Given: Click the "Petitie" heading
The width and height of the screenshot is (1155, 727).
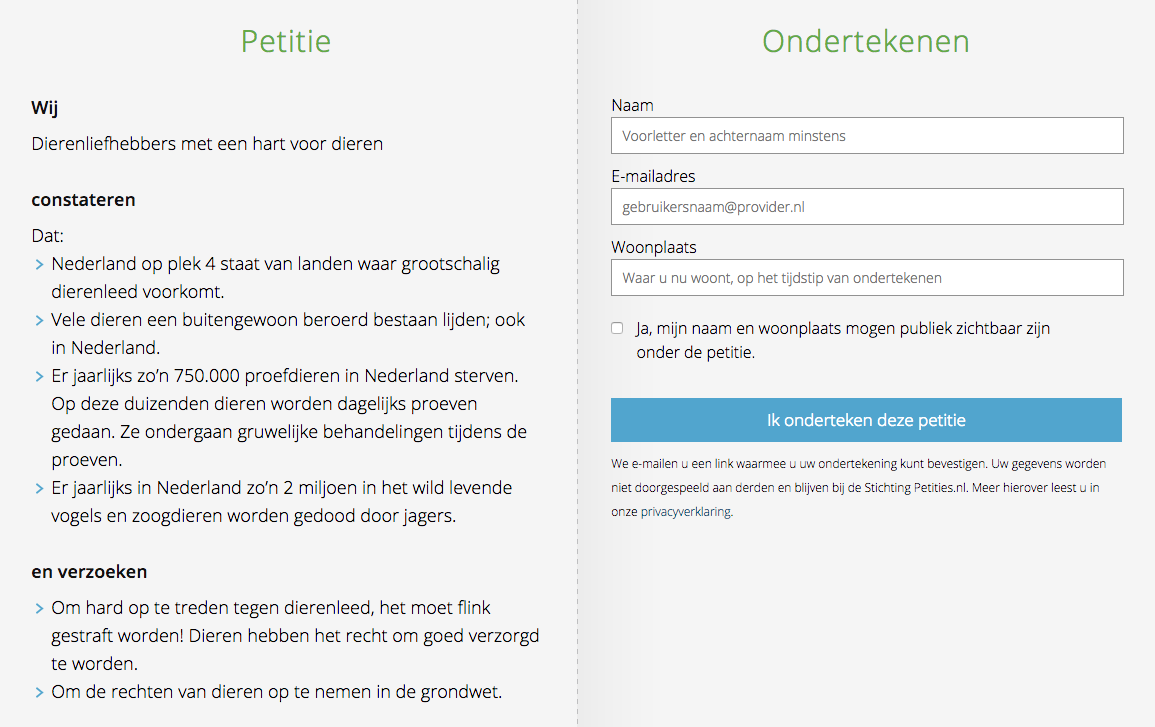Looking at the screenshot, I should (285, 41).
